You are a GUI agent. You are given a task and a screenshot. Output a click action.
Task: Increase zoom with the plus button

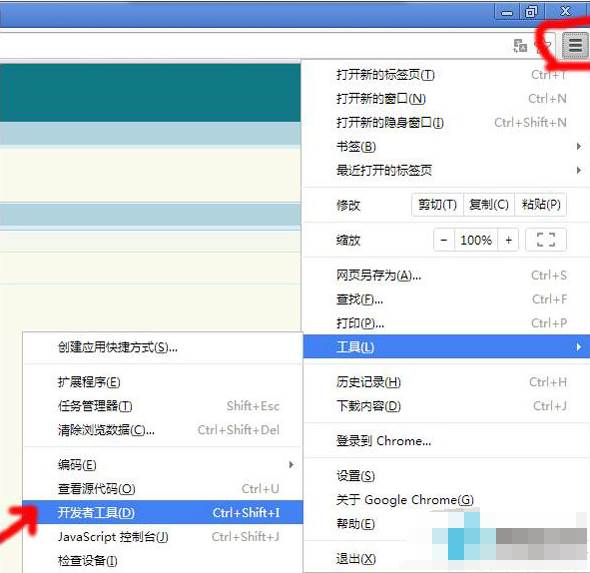point(508,240)
